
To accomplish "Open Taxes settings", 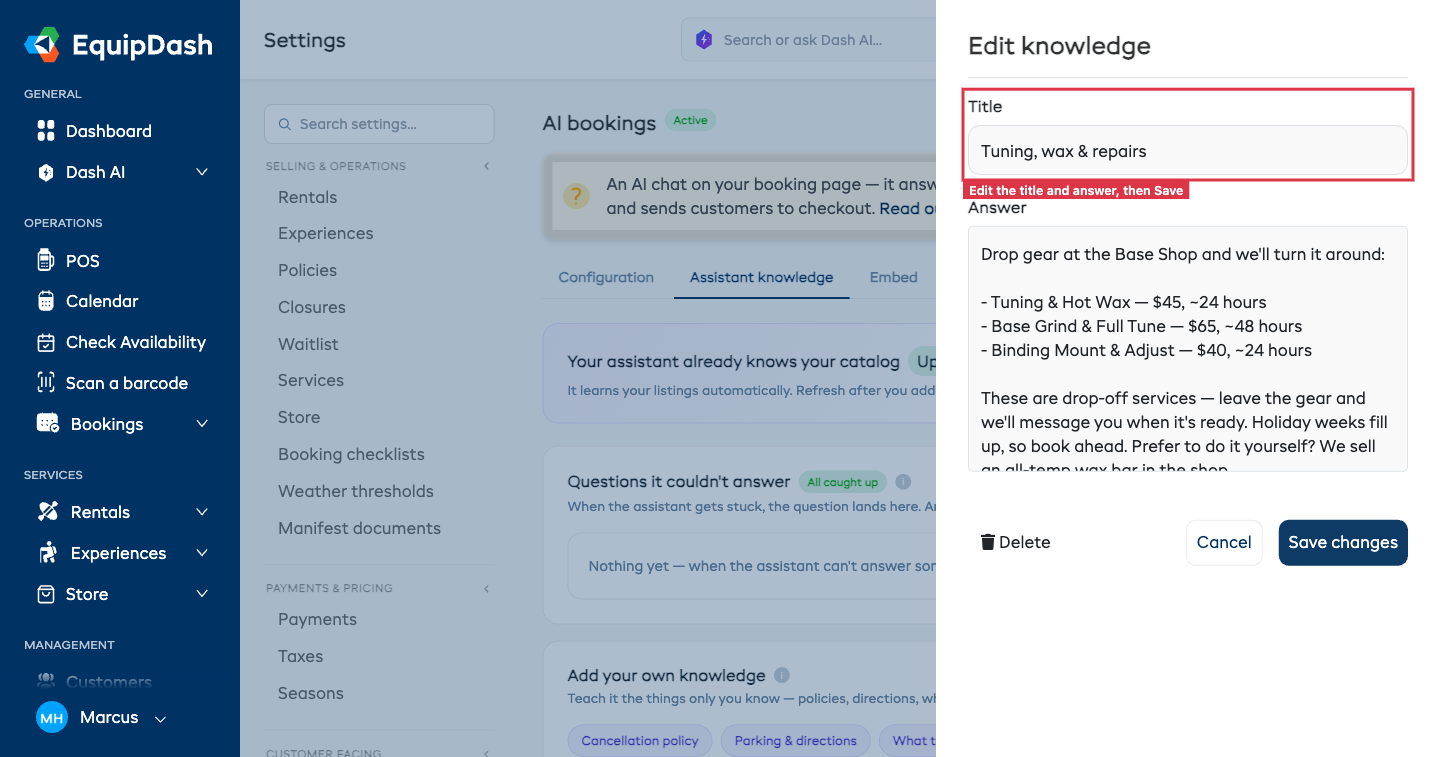I will 301,656.
